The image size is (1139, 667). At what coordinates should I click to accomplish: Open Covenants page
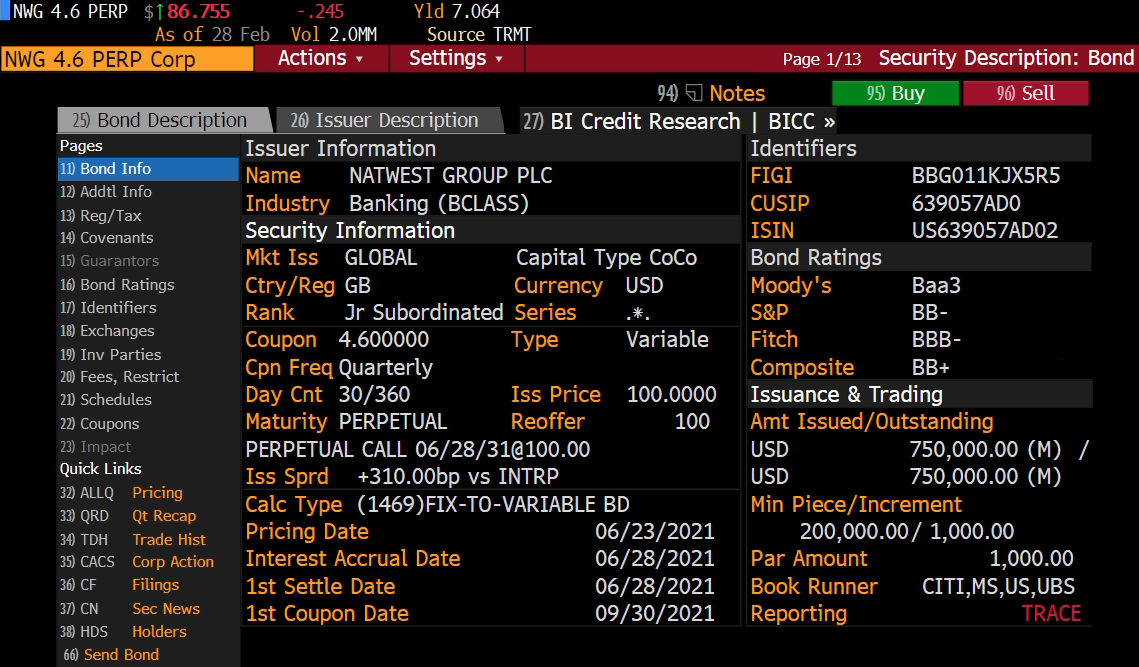click(x=107, y=238)
